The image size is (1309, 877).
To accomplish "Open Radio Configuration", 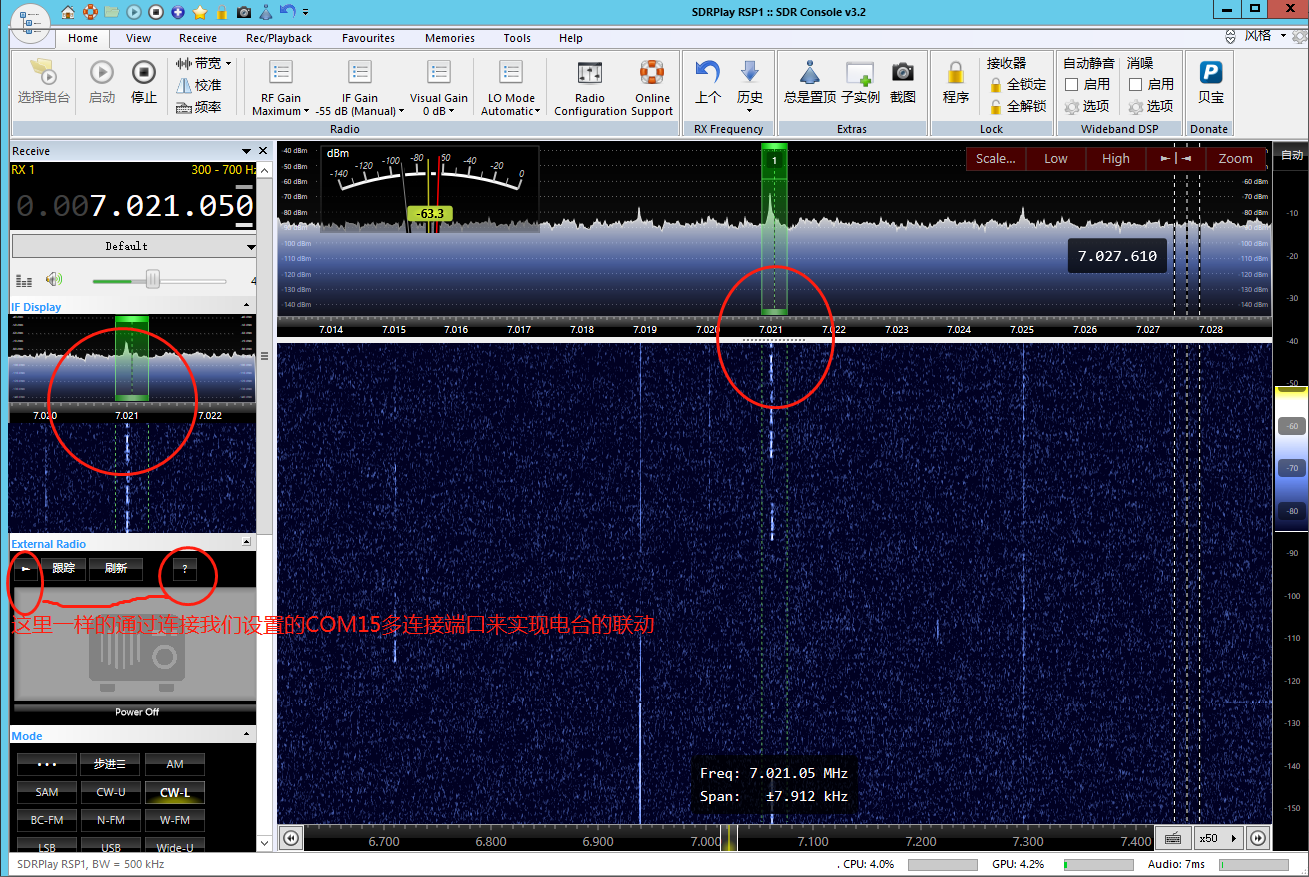I will click(x=590, y=88).
